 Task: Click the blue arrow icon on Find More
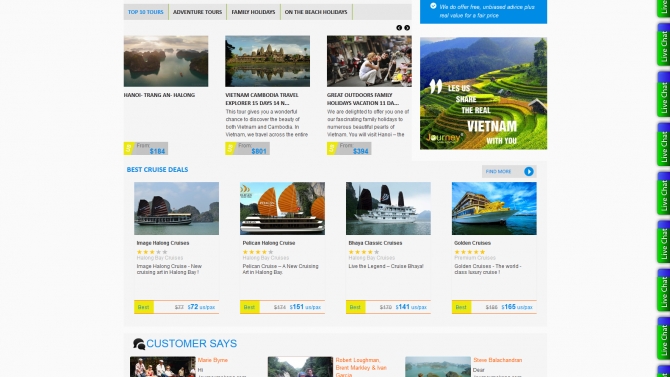click(529, 171)
